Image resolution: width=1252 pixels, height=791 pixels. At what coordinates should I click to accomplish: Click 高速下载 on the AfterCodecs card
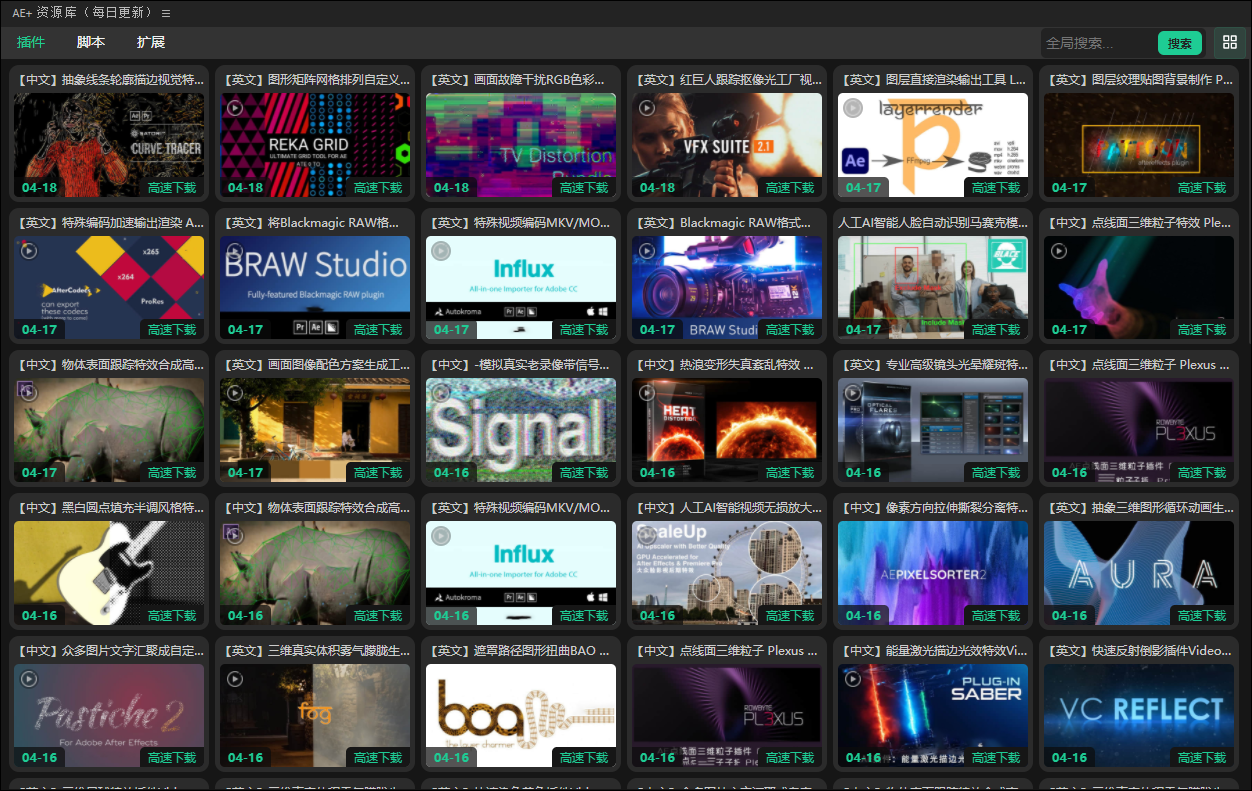[173, 330]
